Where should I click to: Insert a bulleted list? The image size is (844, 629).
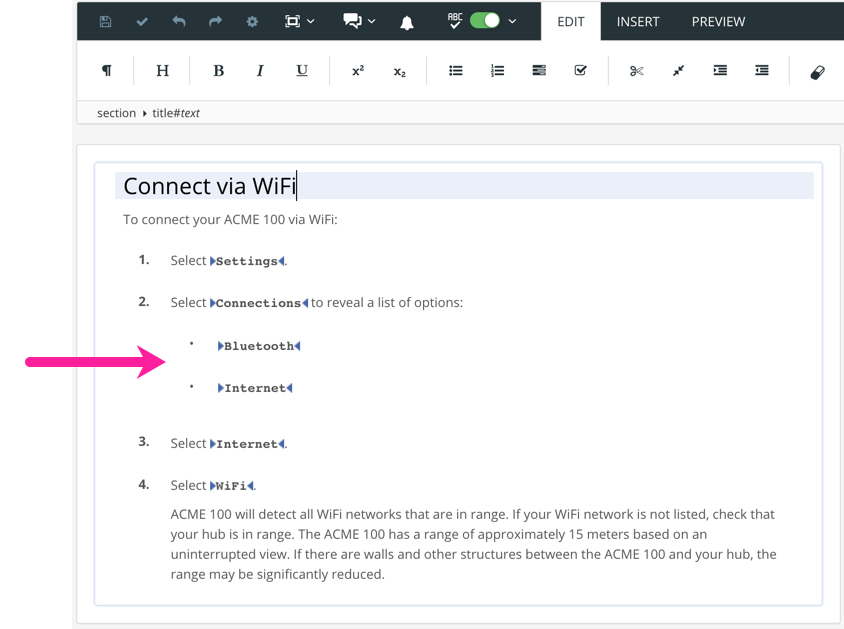tap(456, 70)
